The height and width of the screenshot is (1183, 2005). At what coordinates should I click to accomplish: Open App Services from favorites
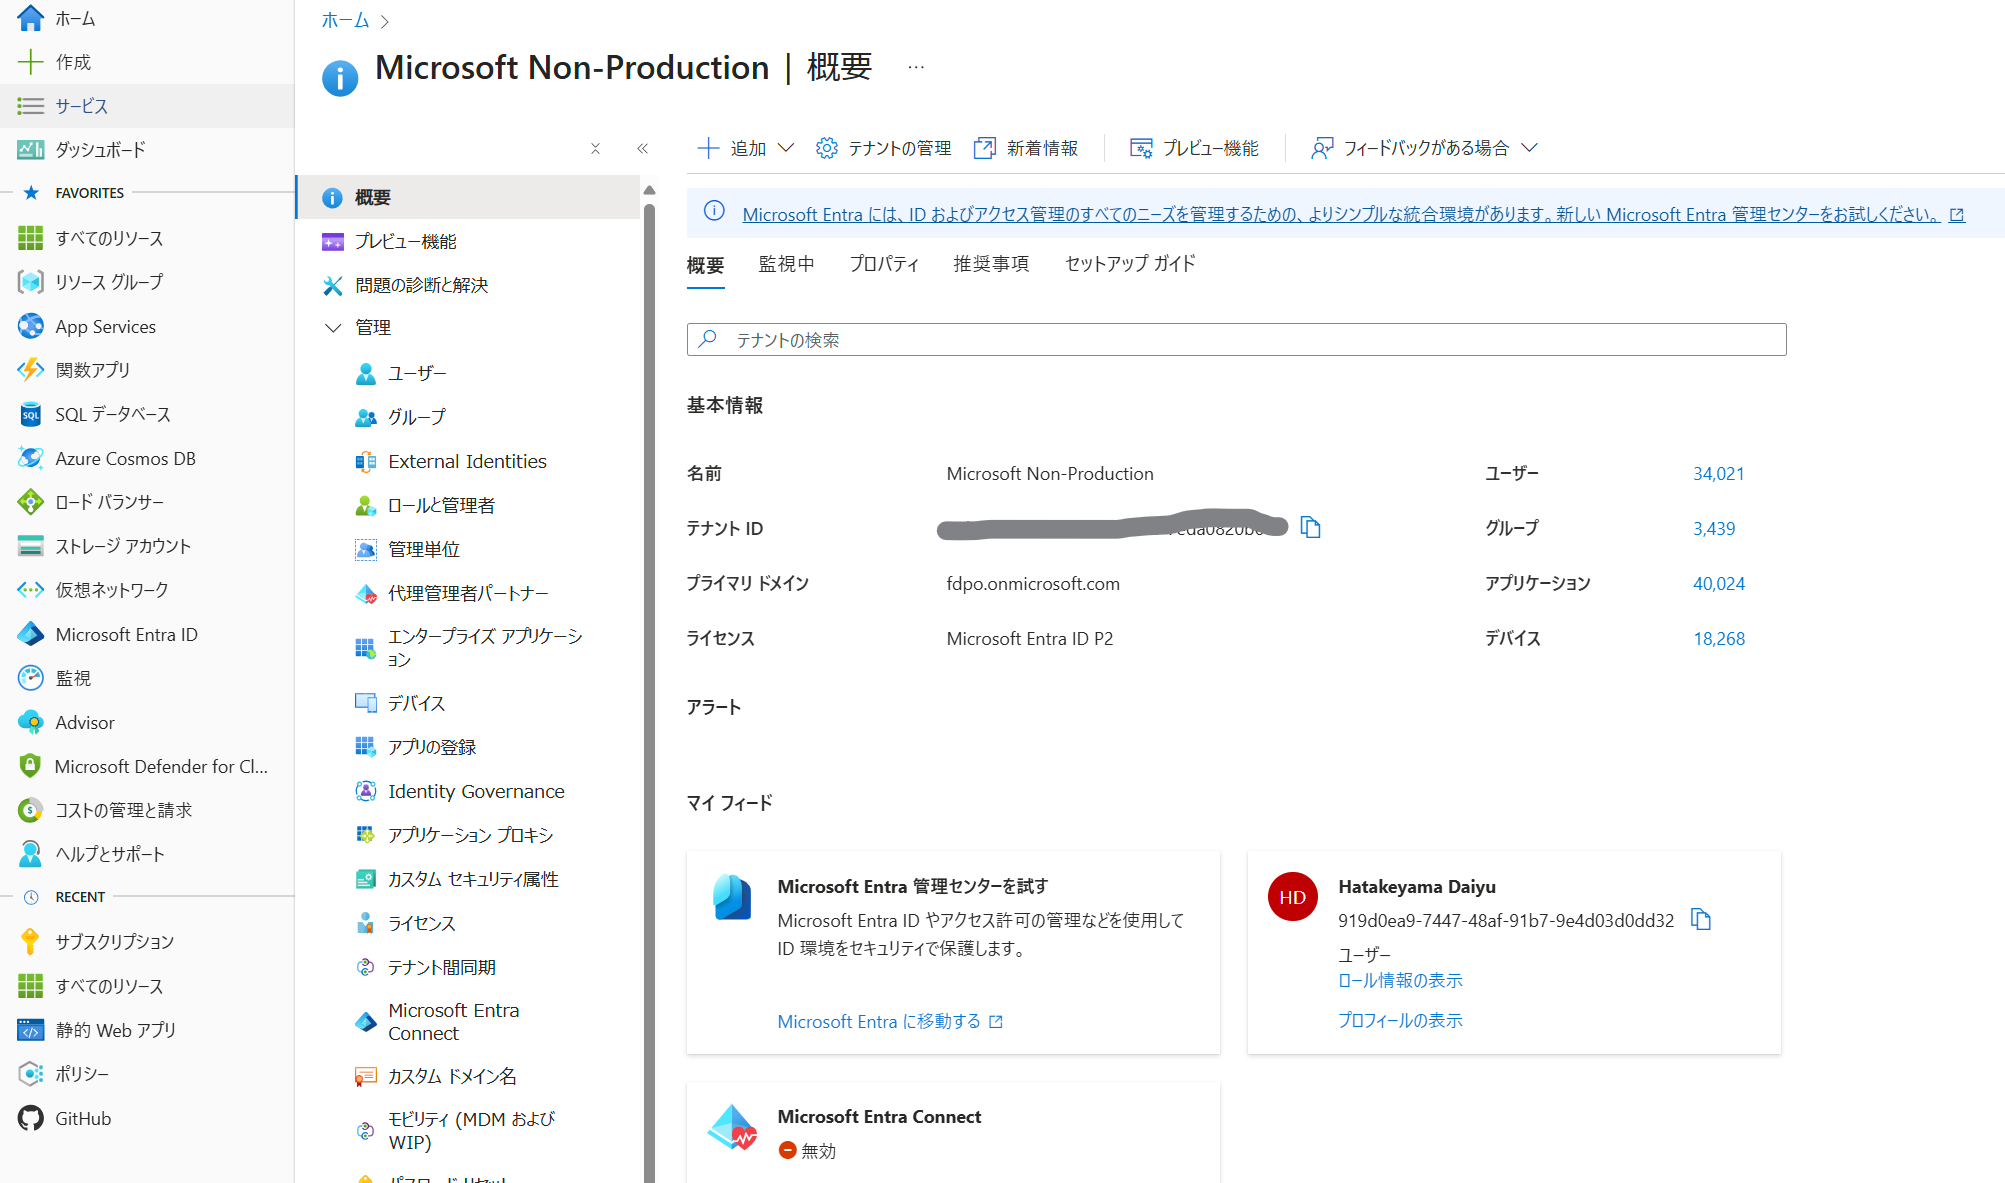(x=105, y=326)
